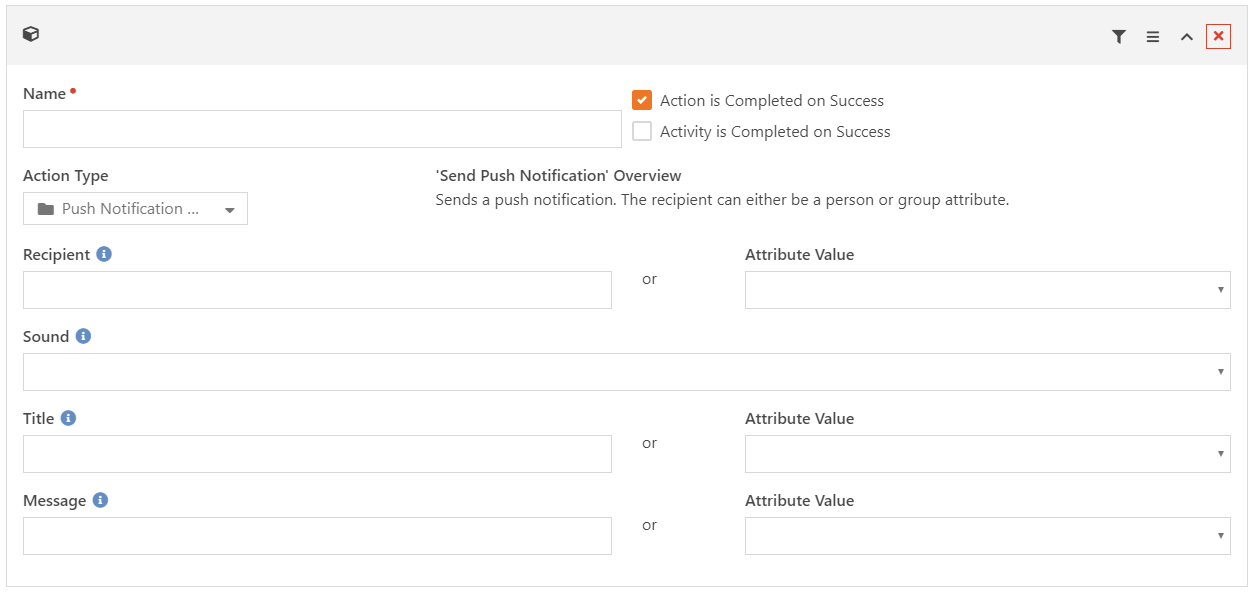1255x593 pixels.
Task: Click the cube icon in panel header
Action: point(31,34)
